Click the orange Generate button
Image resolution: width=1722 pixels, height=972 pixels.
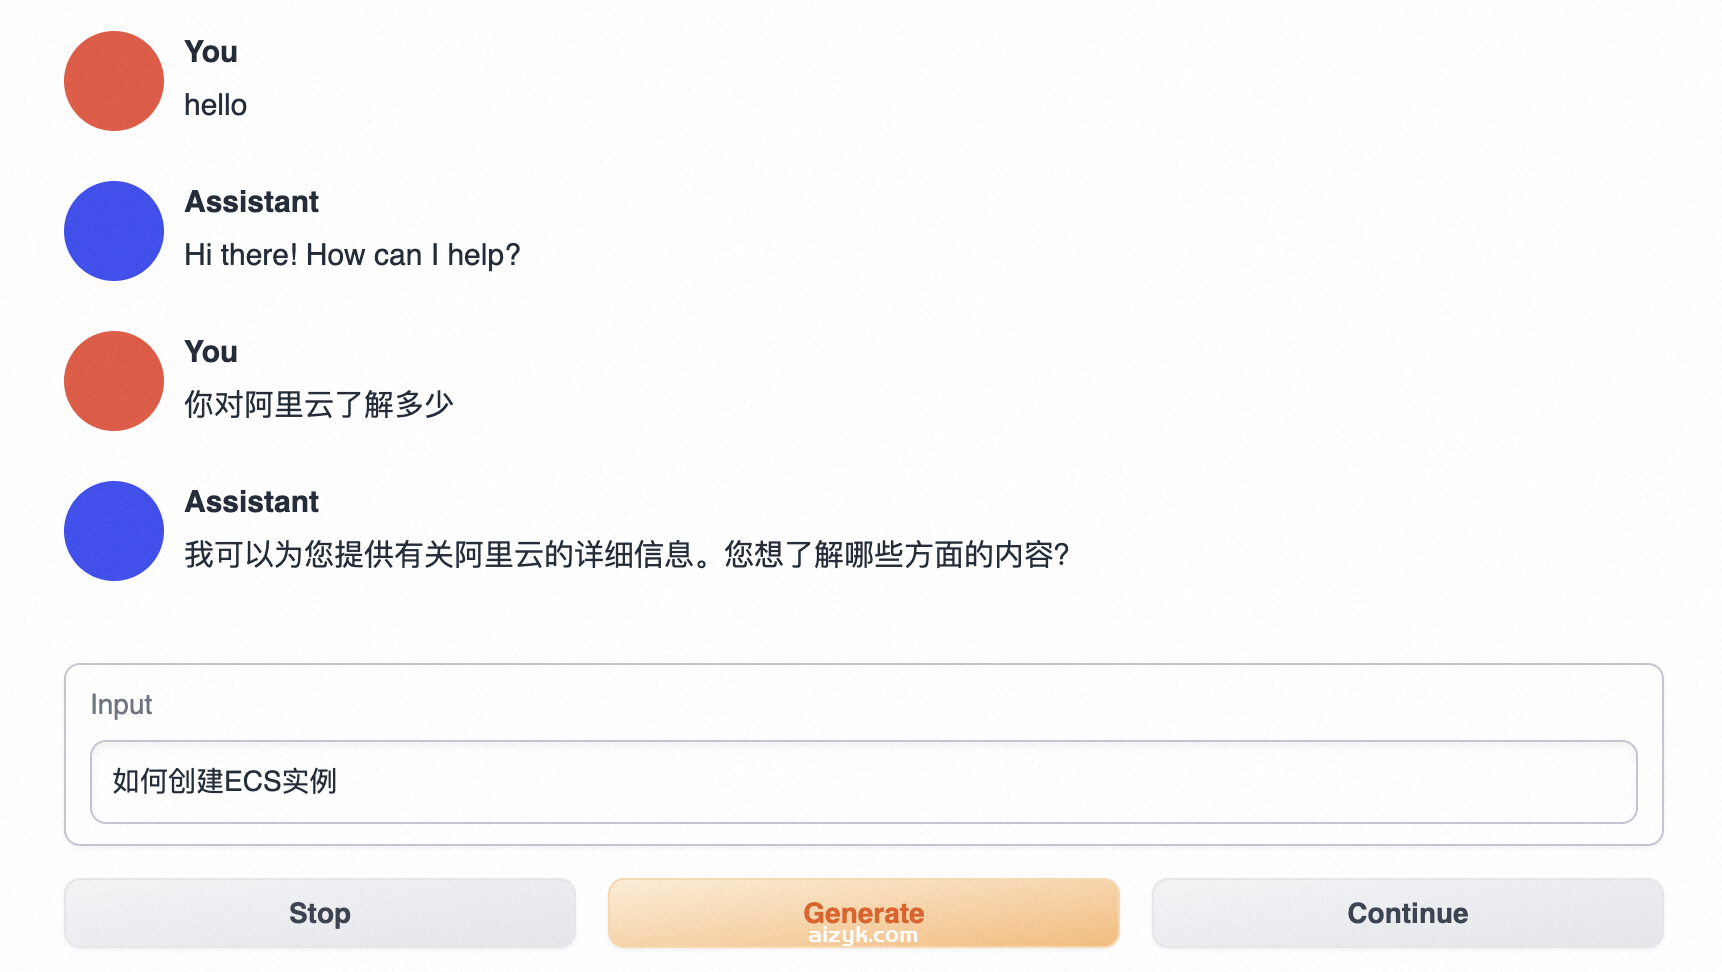pyautogui.click(x=863, y=912)
